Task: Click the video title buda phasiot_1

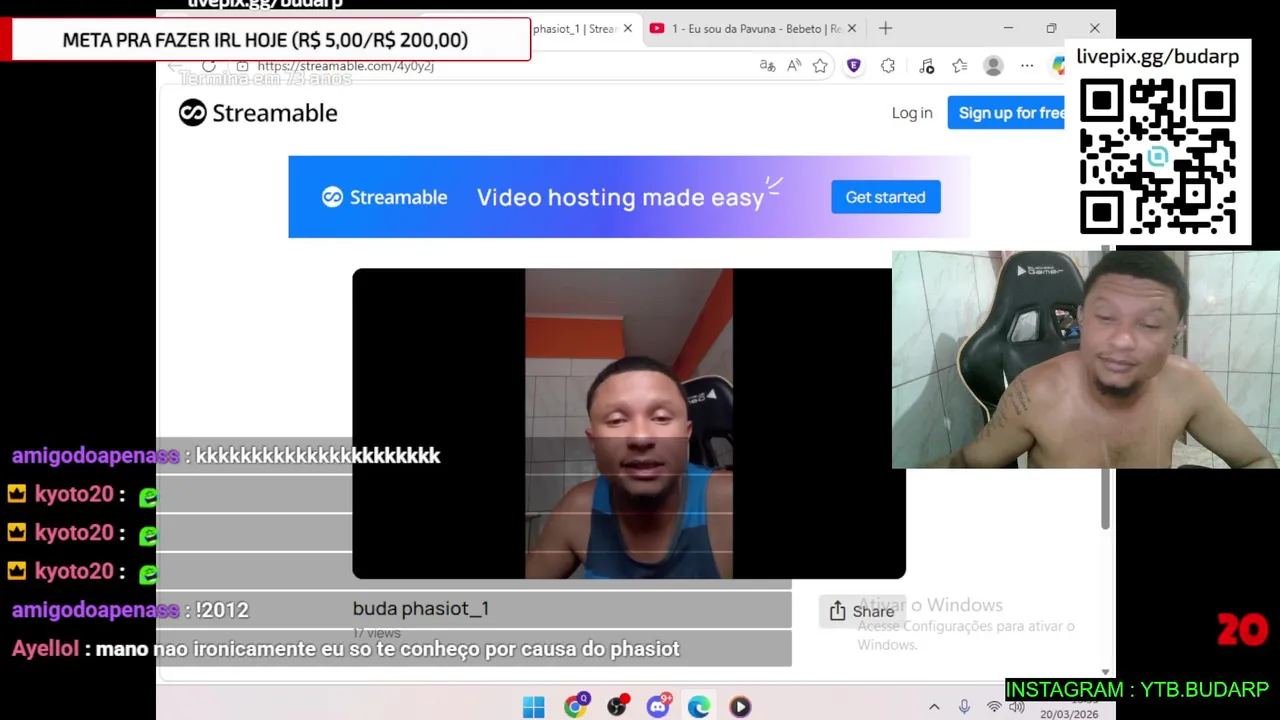Action: tap(421, 608)
